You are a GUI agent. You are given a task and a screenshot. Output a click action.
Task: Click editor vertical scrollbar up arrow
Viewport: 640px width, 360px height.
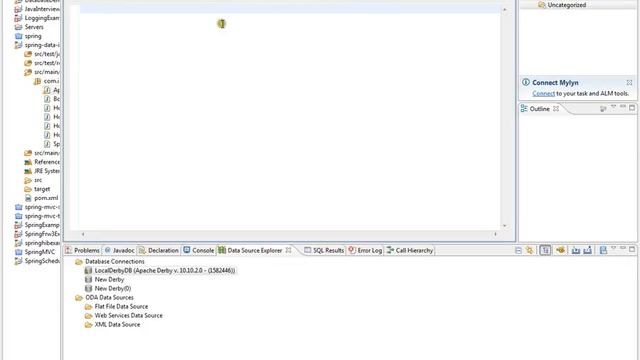coord(504,9)
